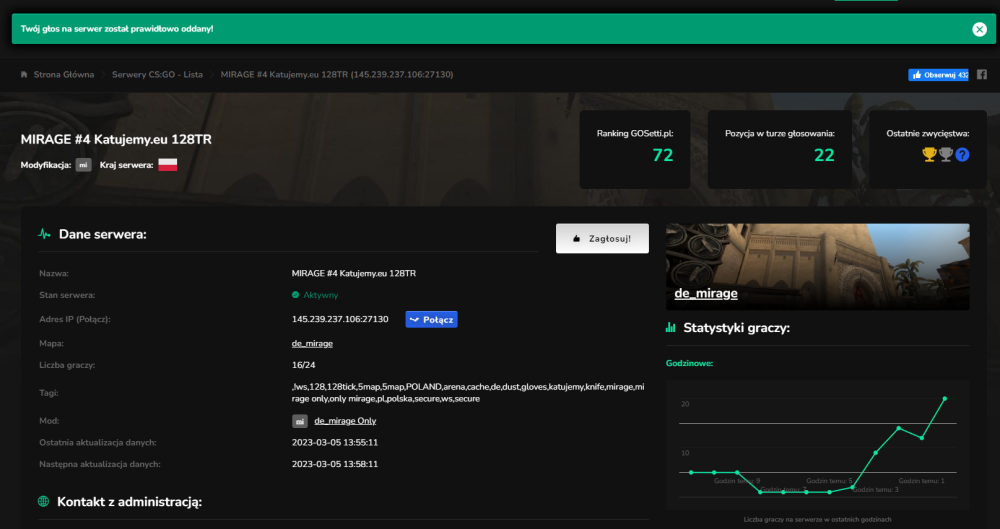Click the Ranking GOSetti.pl value 72
This screenshot has height=529, width=1000.
coord(663,155)
